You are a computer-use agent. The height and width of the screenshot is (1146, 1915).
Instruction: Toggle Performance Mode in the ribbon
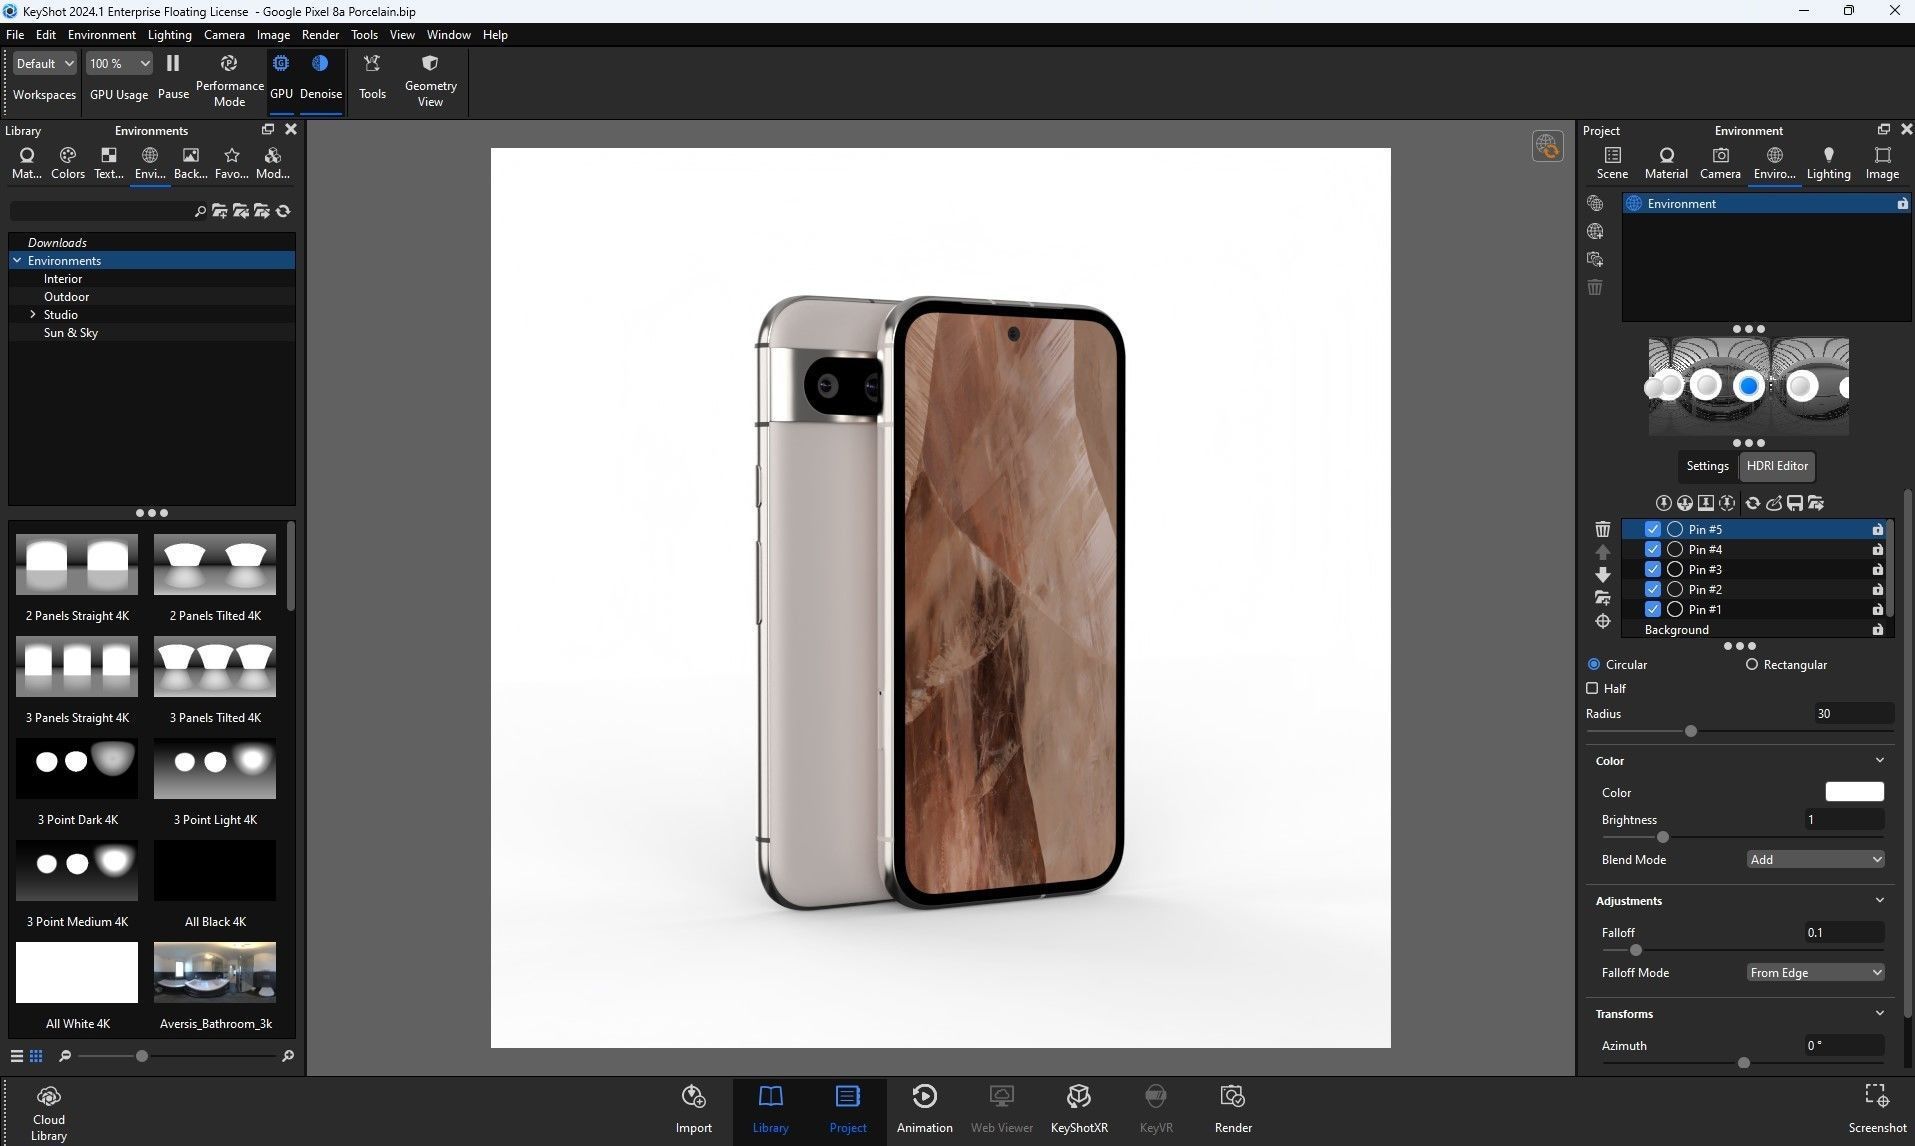click(229, 80)
